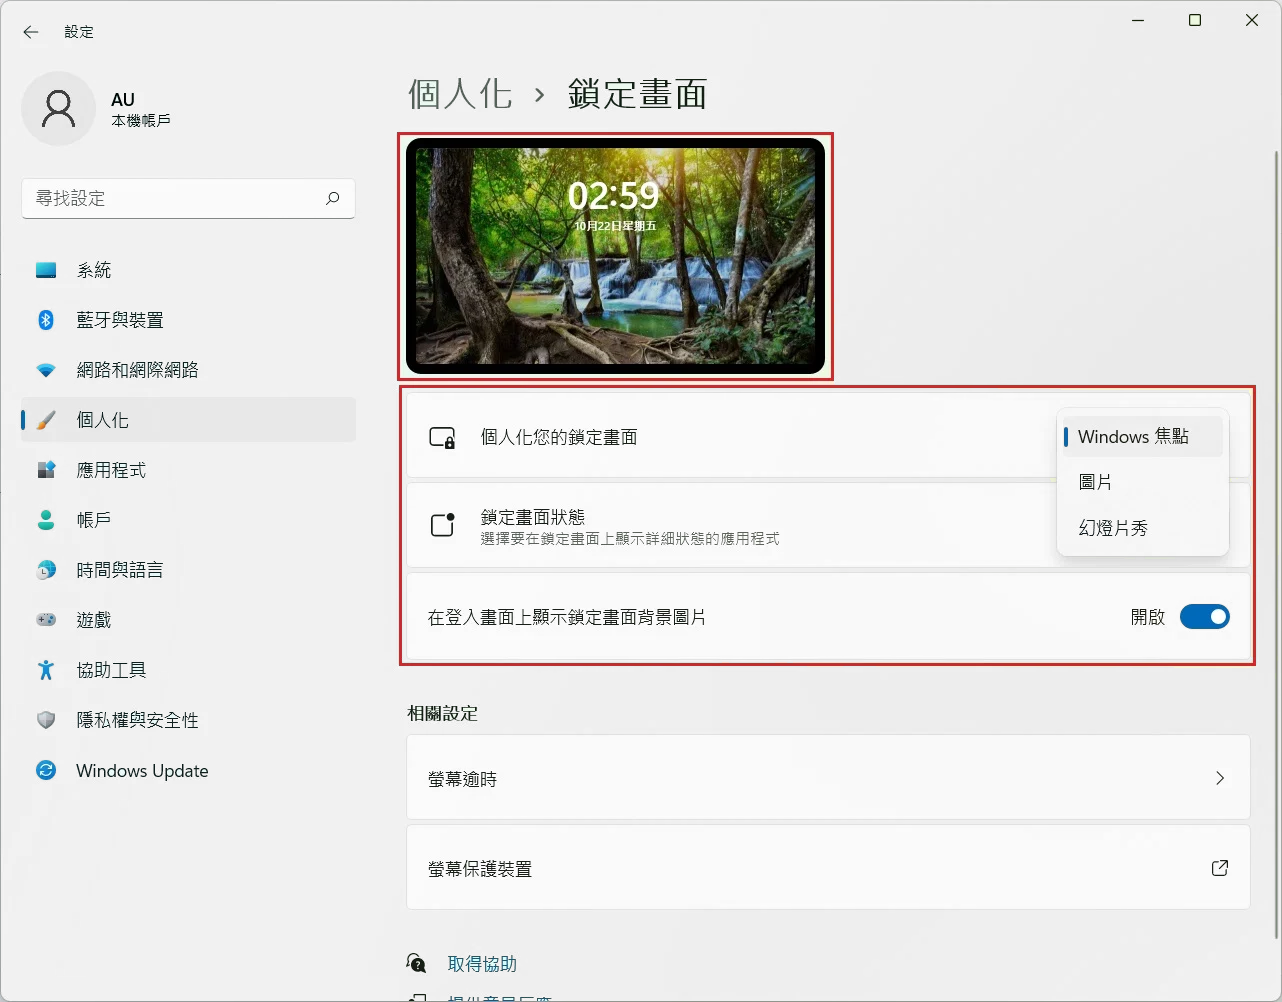This screenshot has height=1002, width=1282.
Task: Open 螢幕保護裝置 settings row
Action: (828, 868)
